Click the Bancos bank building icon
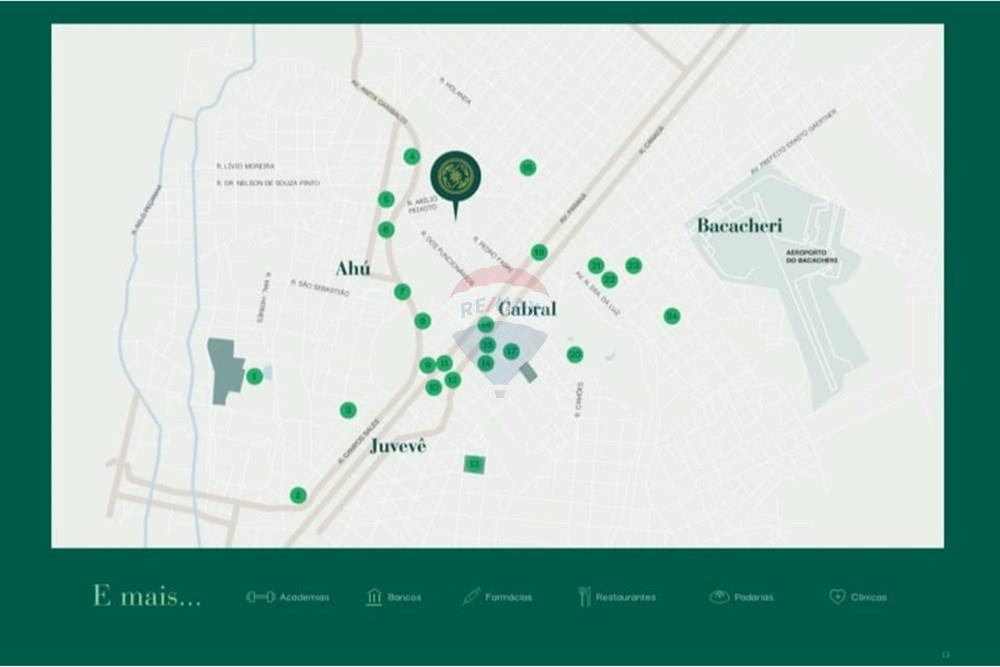Image resolution: width=1000 pixels, height=667 pixels. pyautogui.click(x=374, y=597)
